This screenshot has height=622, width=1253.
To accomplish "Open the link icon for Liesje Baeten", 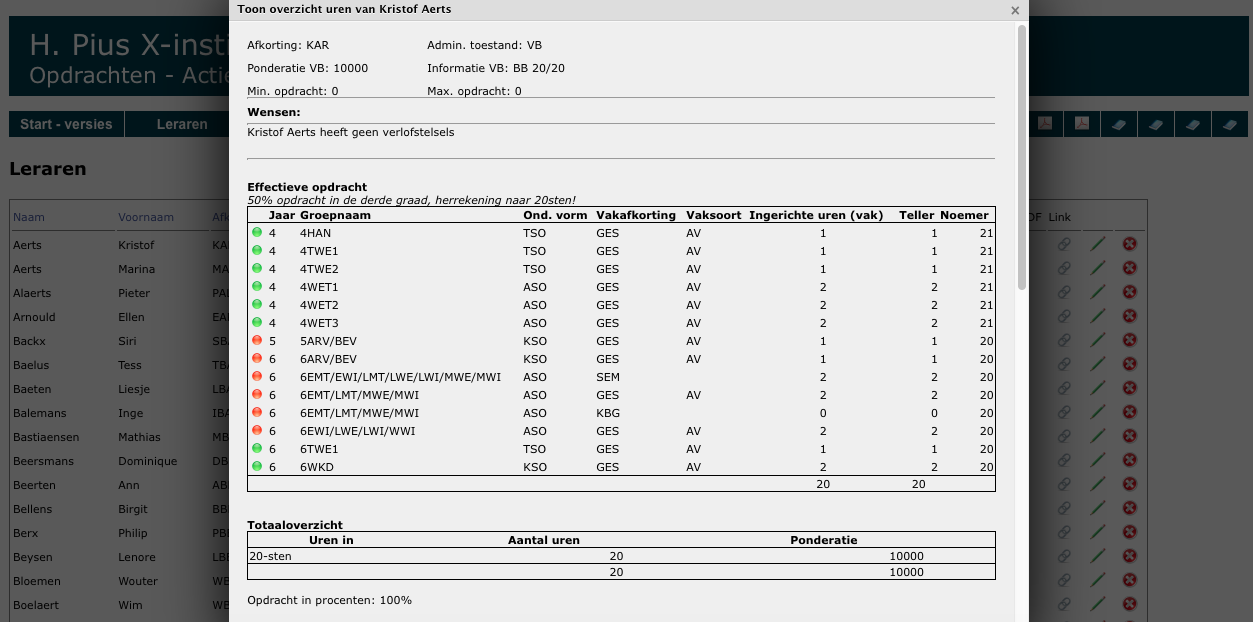I will (1065, 388).
